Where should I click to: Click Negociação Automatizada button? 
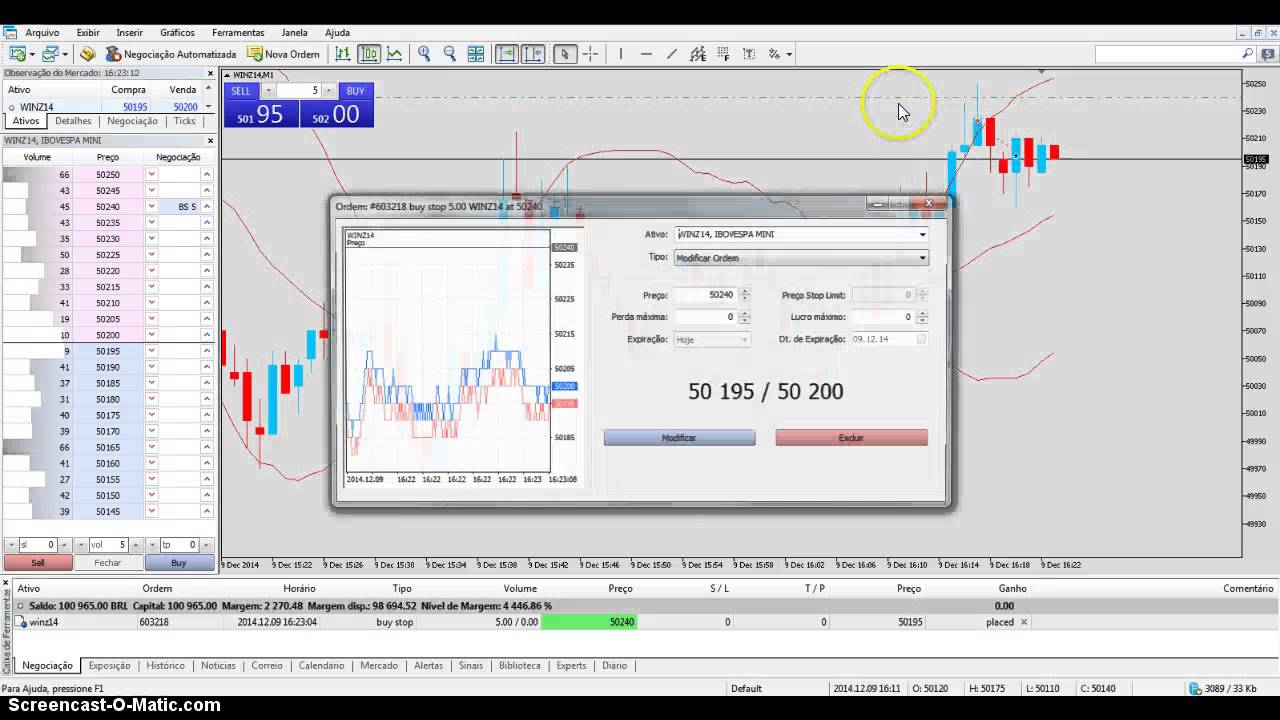click(172, 54)
